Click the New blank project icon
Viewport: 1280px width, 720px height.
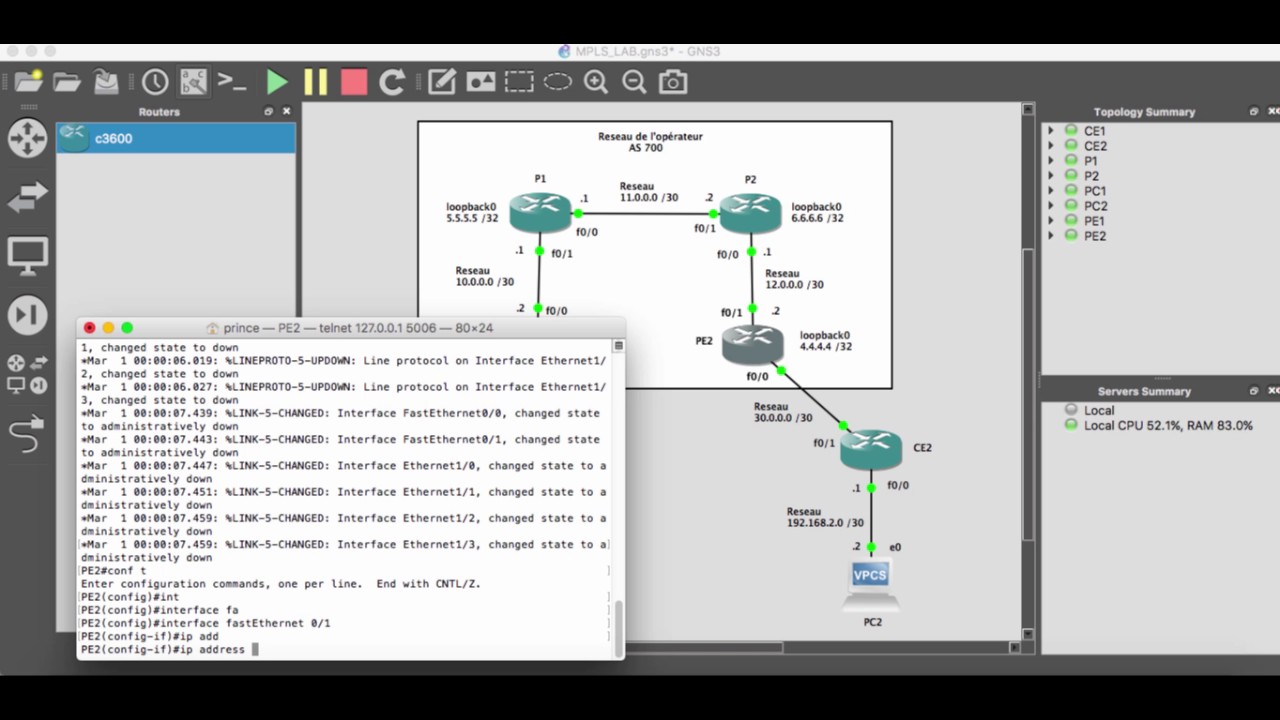click(x=29, y=82)
